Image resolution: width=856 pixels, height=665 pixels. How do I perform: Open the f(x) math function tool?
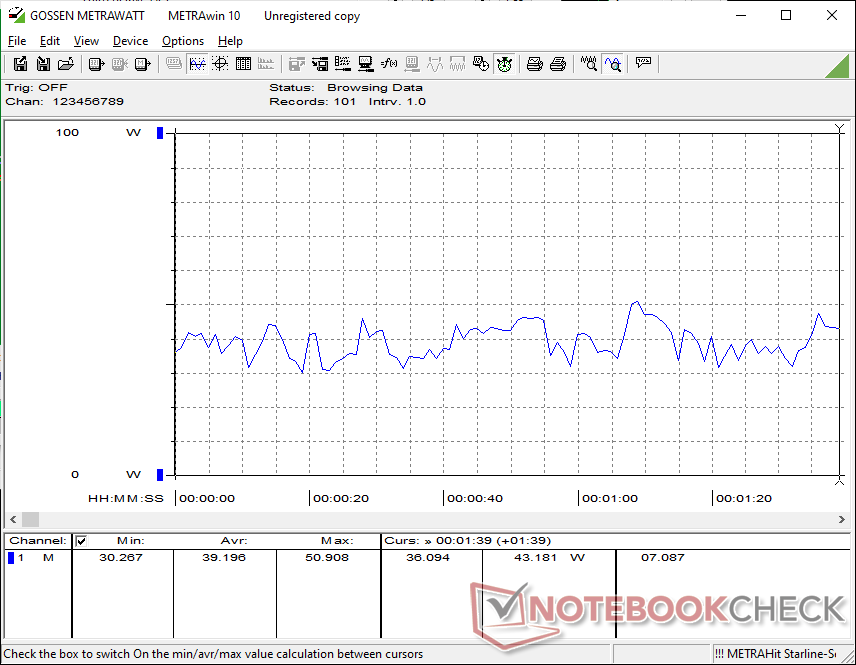click(389, 64)
